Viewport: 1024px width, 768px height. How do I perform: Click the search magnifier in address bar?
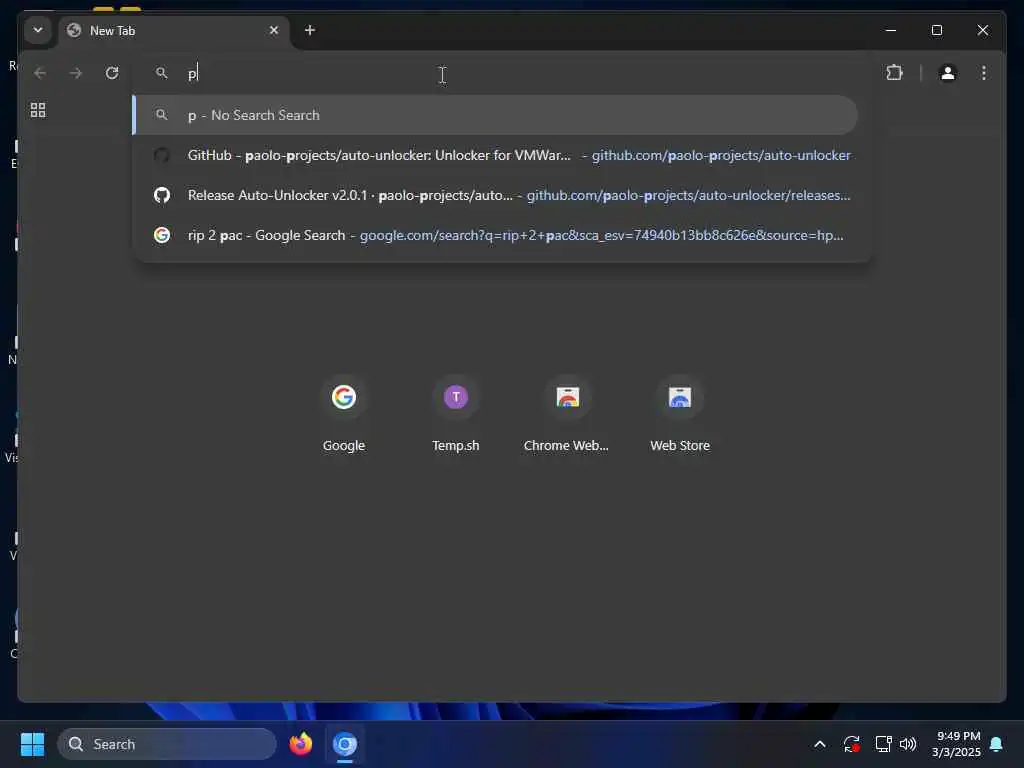[x=161, y=73]
